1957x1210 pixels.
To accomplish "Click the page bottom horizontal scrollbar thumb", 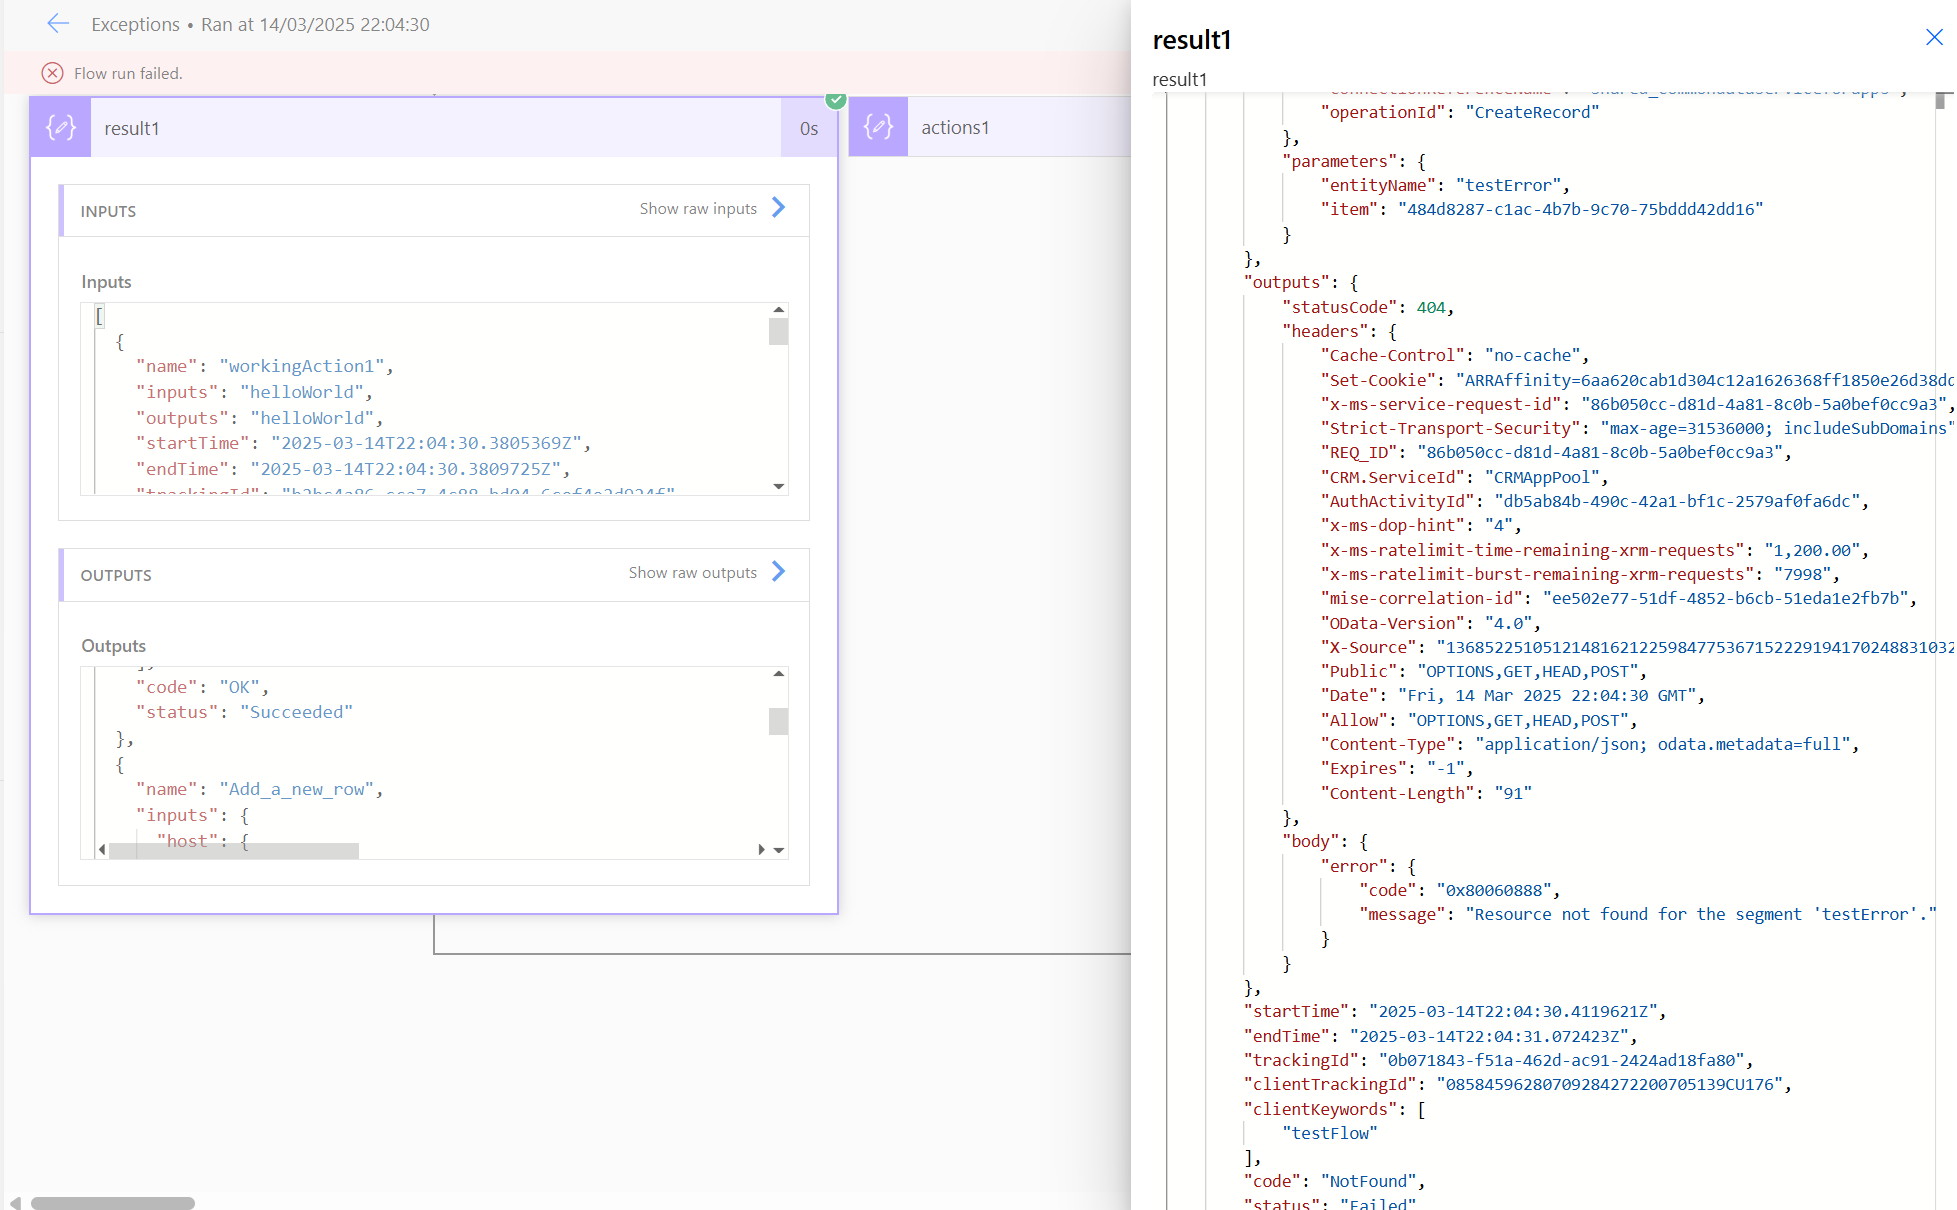I will 112,1203.
